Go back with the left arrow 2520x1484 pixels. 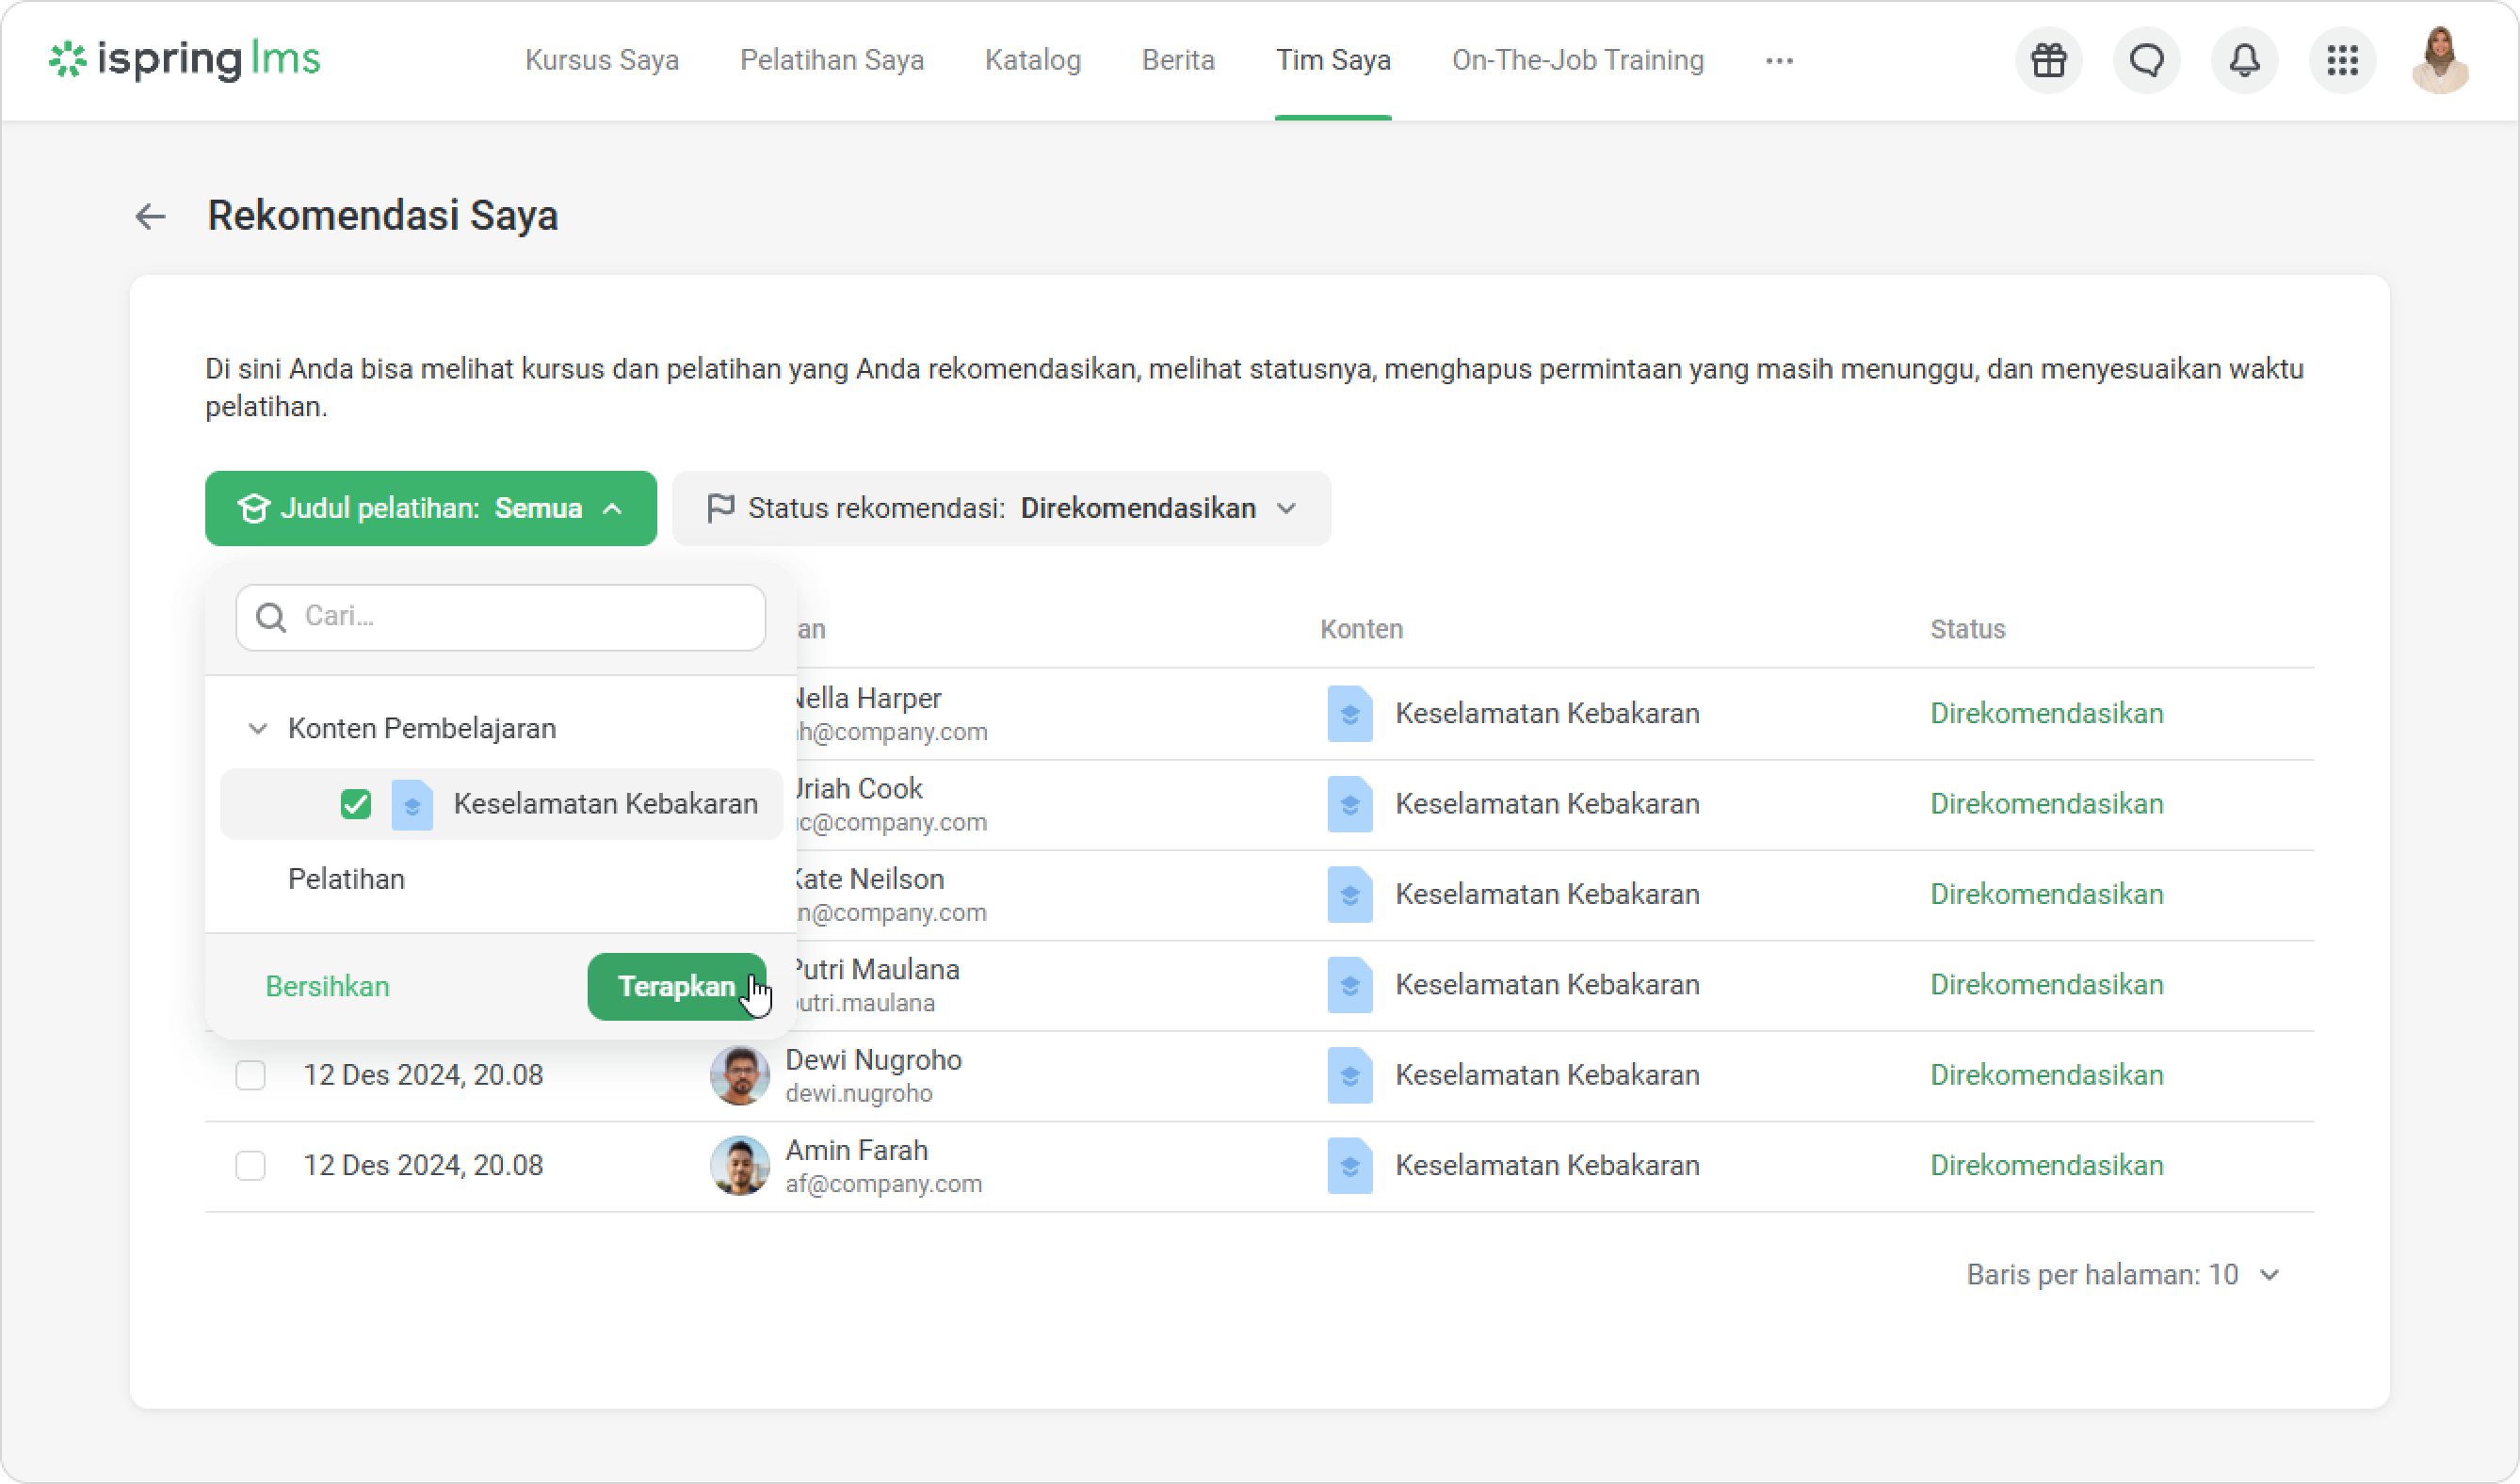[150, 216]
